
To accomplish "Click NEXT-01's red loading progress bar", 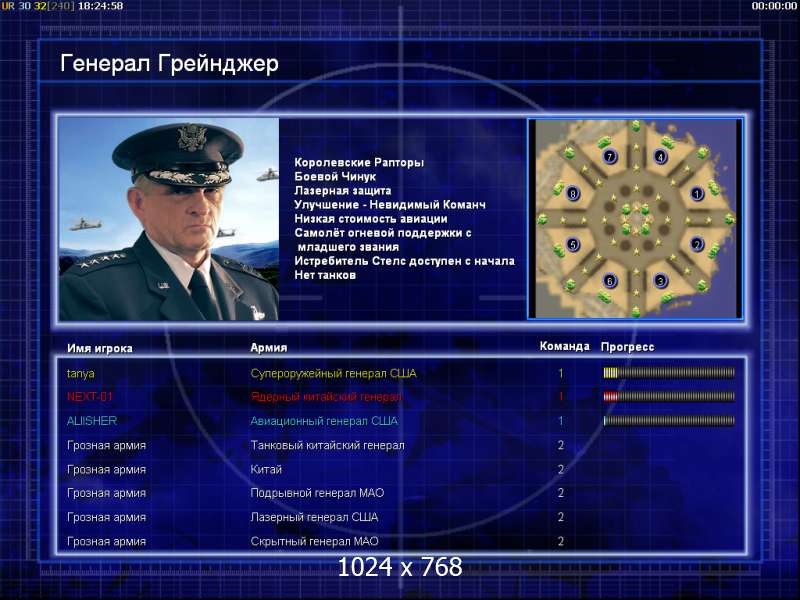I will pos(669,396).
